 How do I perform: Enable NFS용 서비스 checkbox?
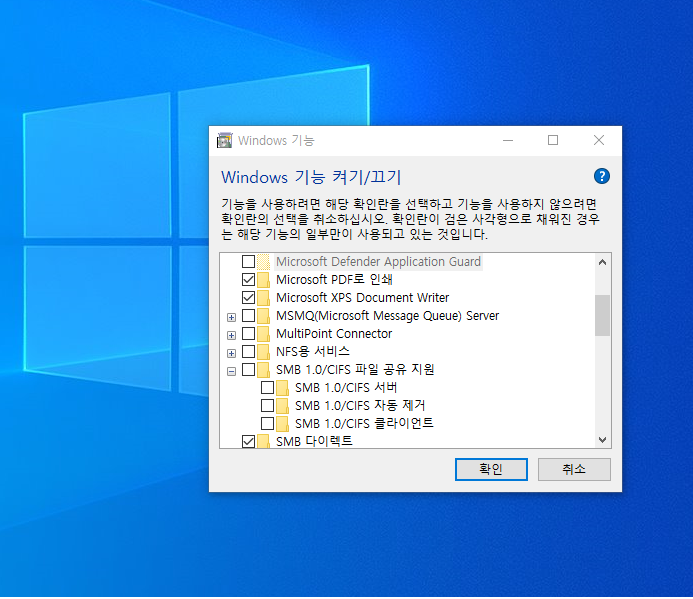pos(248,351)
